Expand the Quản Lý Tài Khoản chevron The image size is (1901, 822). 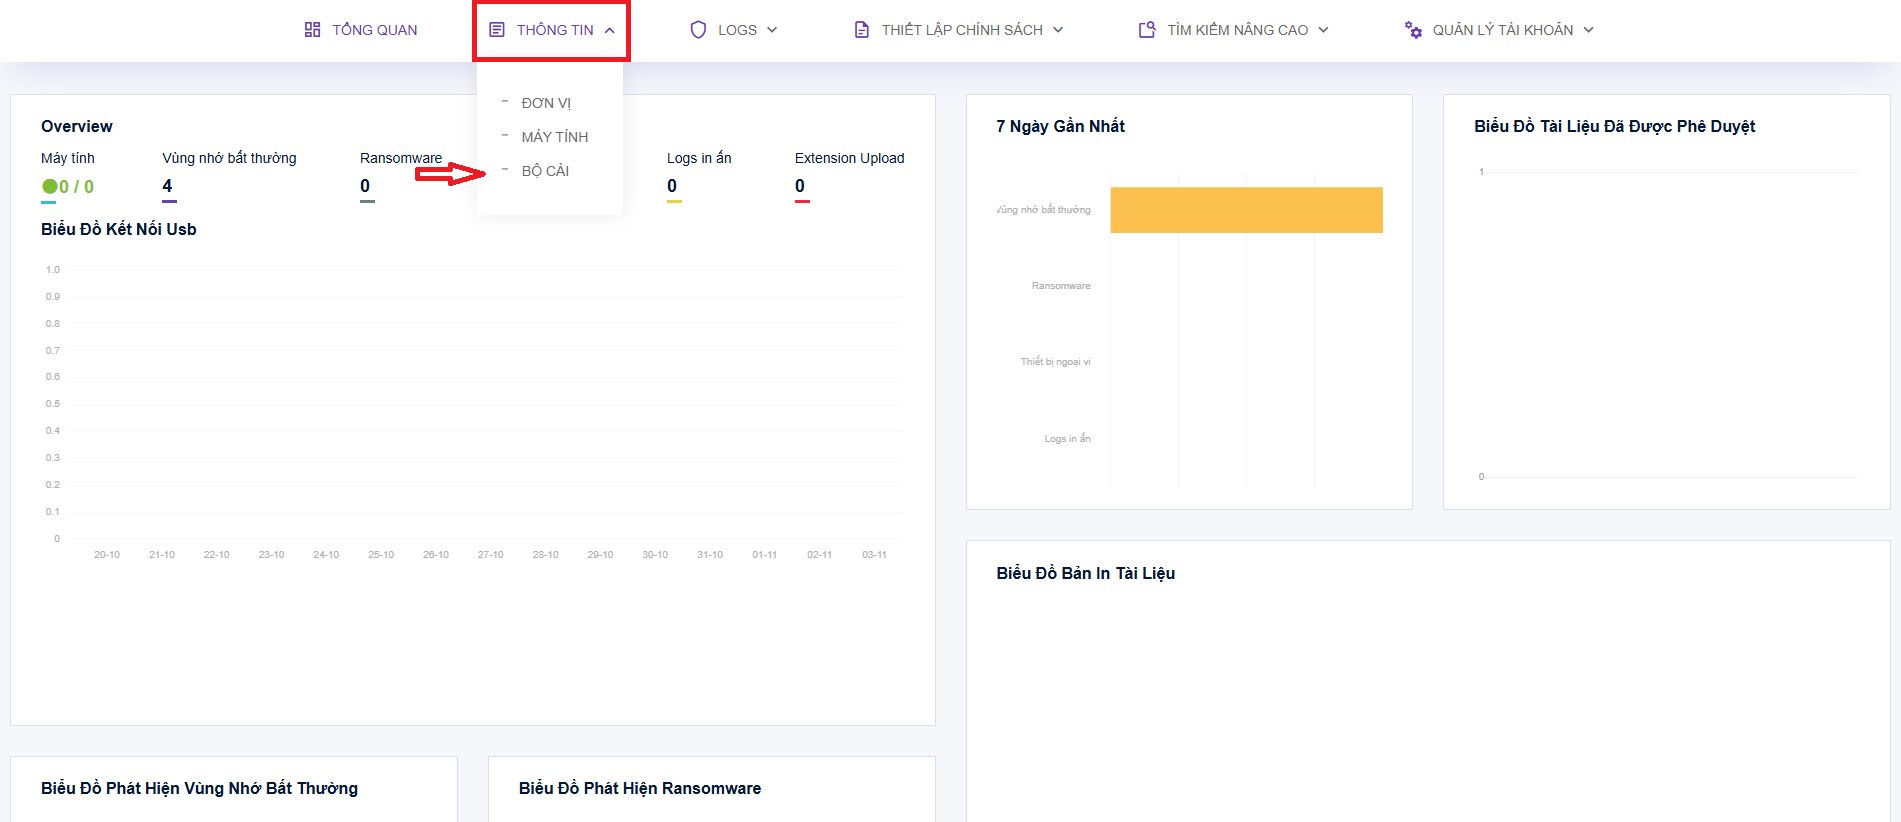(1588, 30)
